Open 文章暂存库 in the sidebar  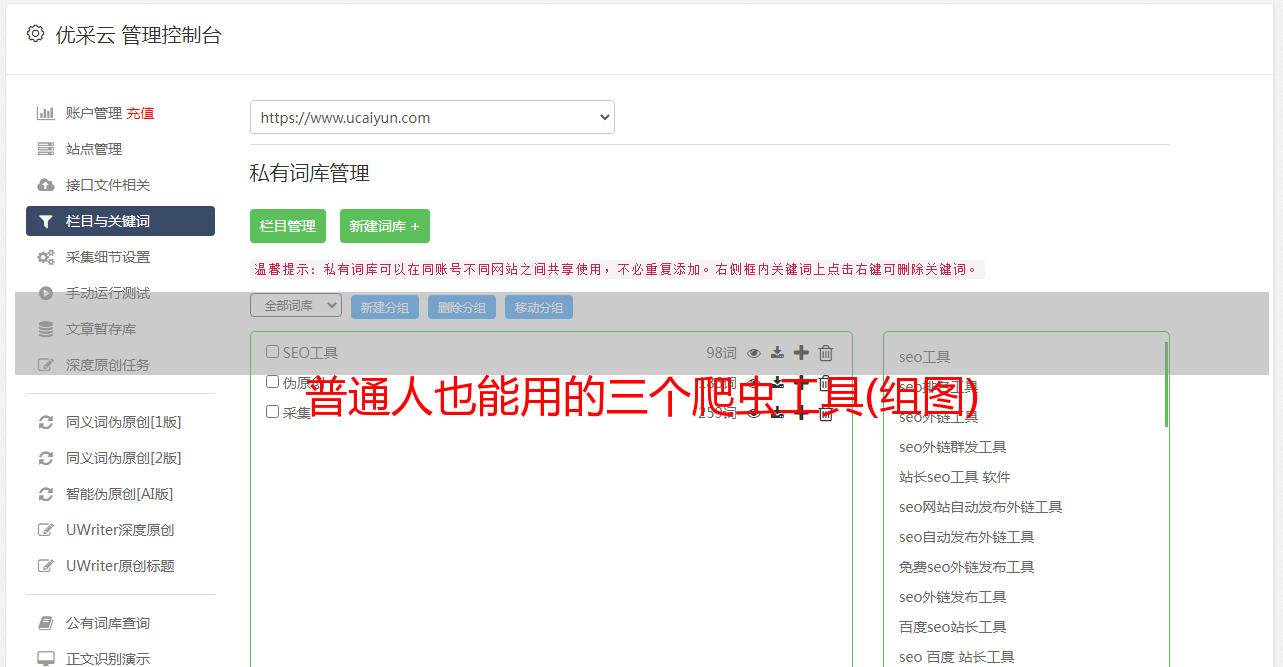[101, 329]
